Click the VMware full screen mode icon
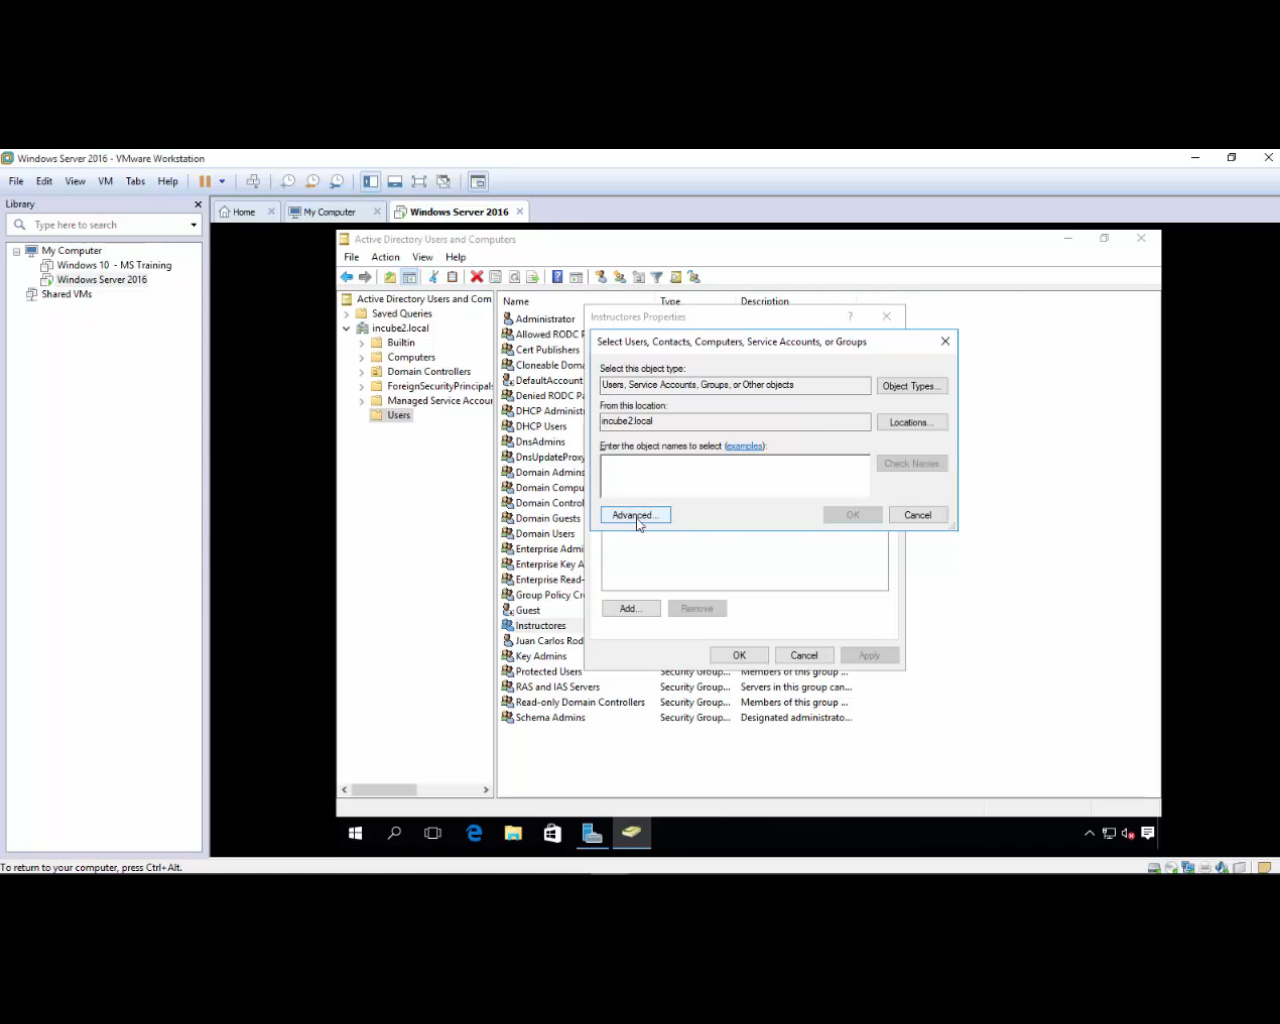Screen dimensions: 1280x1024 tap(419, 181)
